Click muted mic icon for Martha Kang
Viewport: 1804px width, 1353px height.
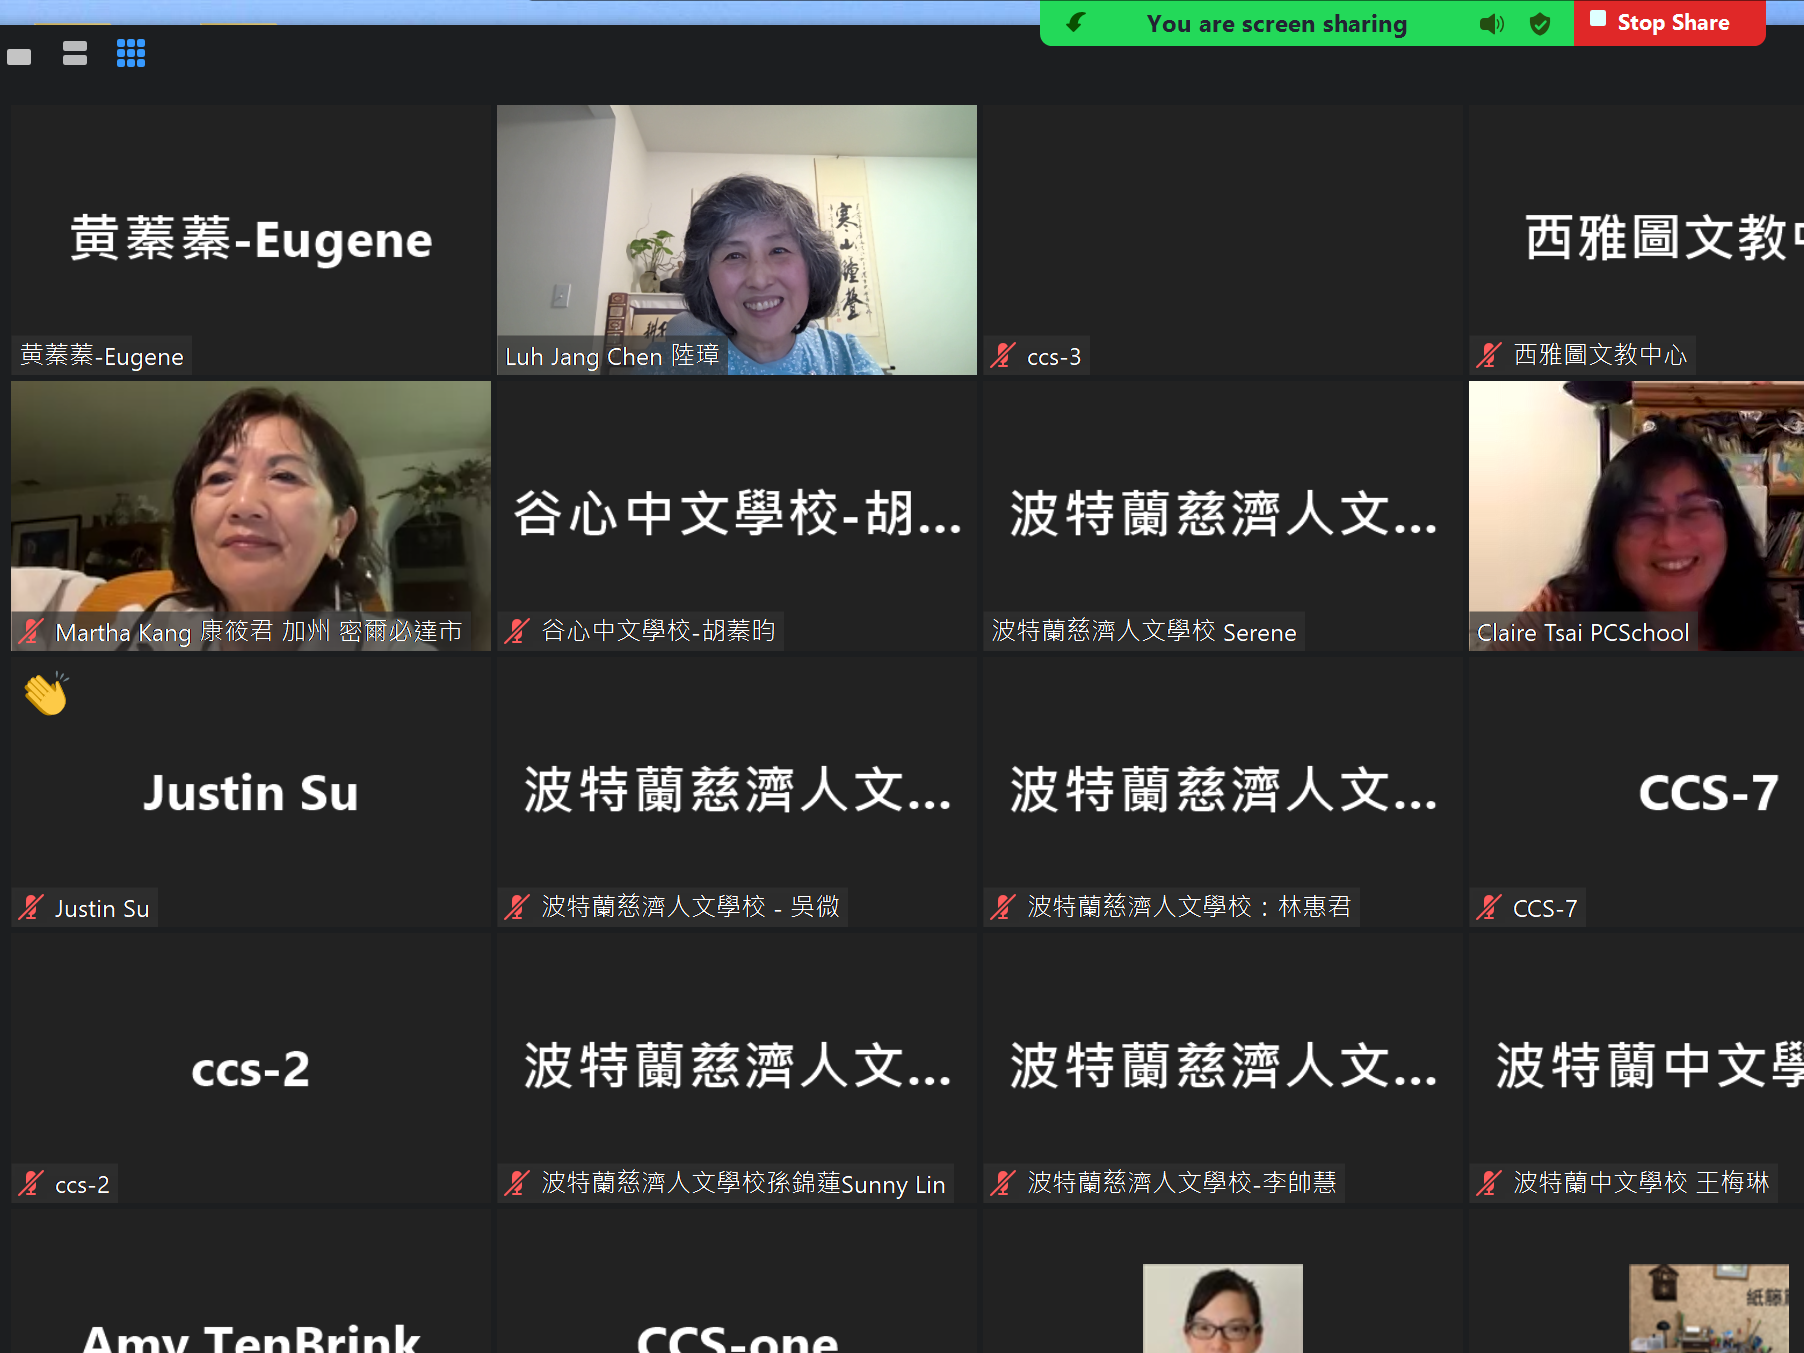pos(31,632)
